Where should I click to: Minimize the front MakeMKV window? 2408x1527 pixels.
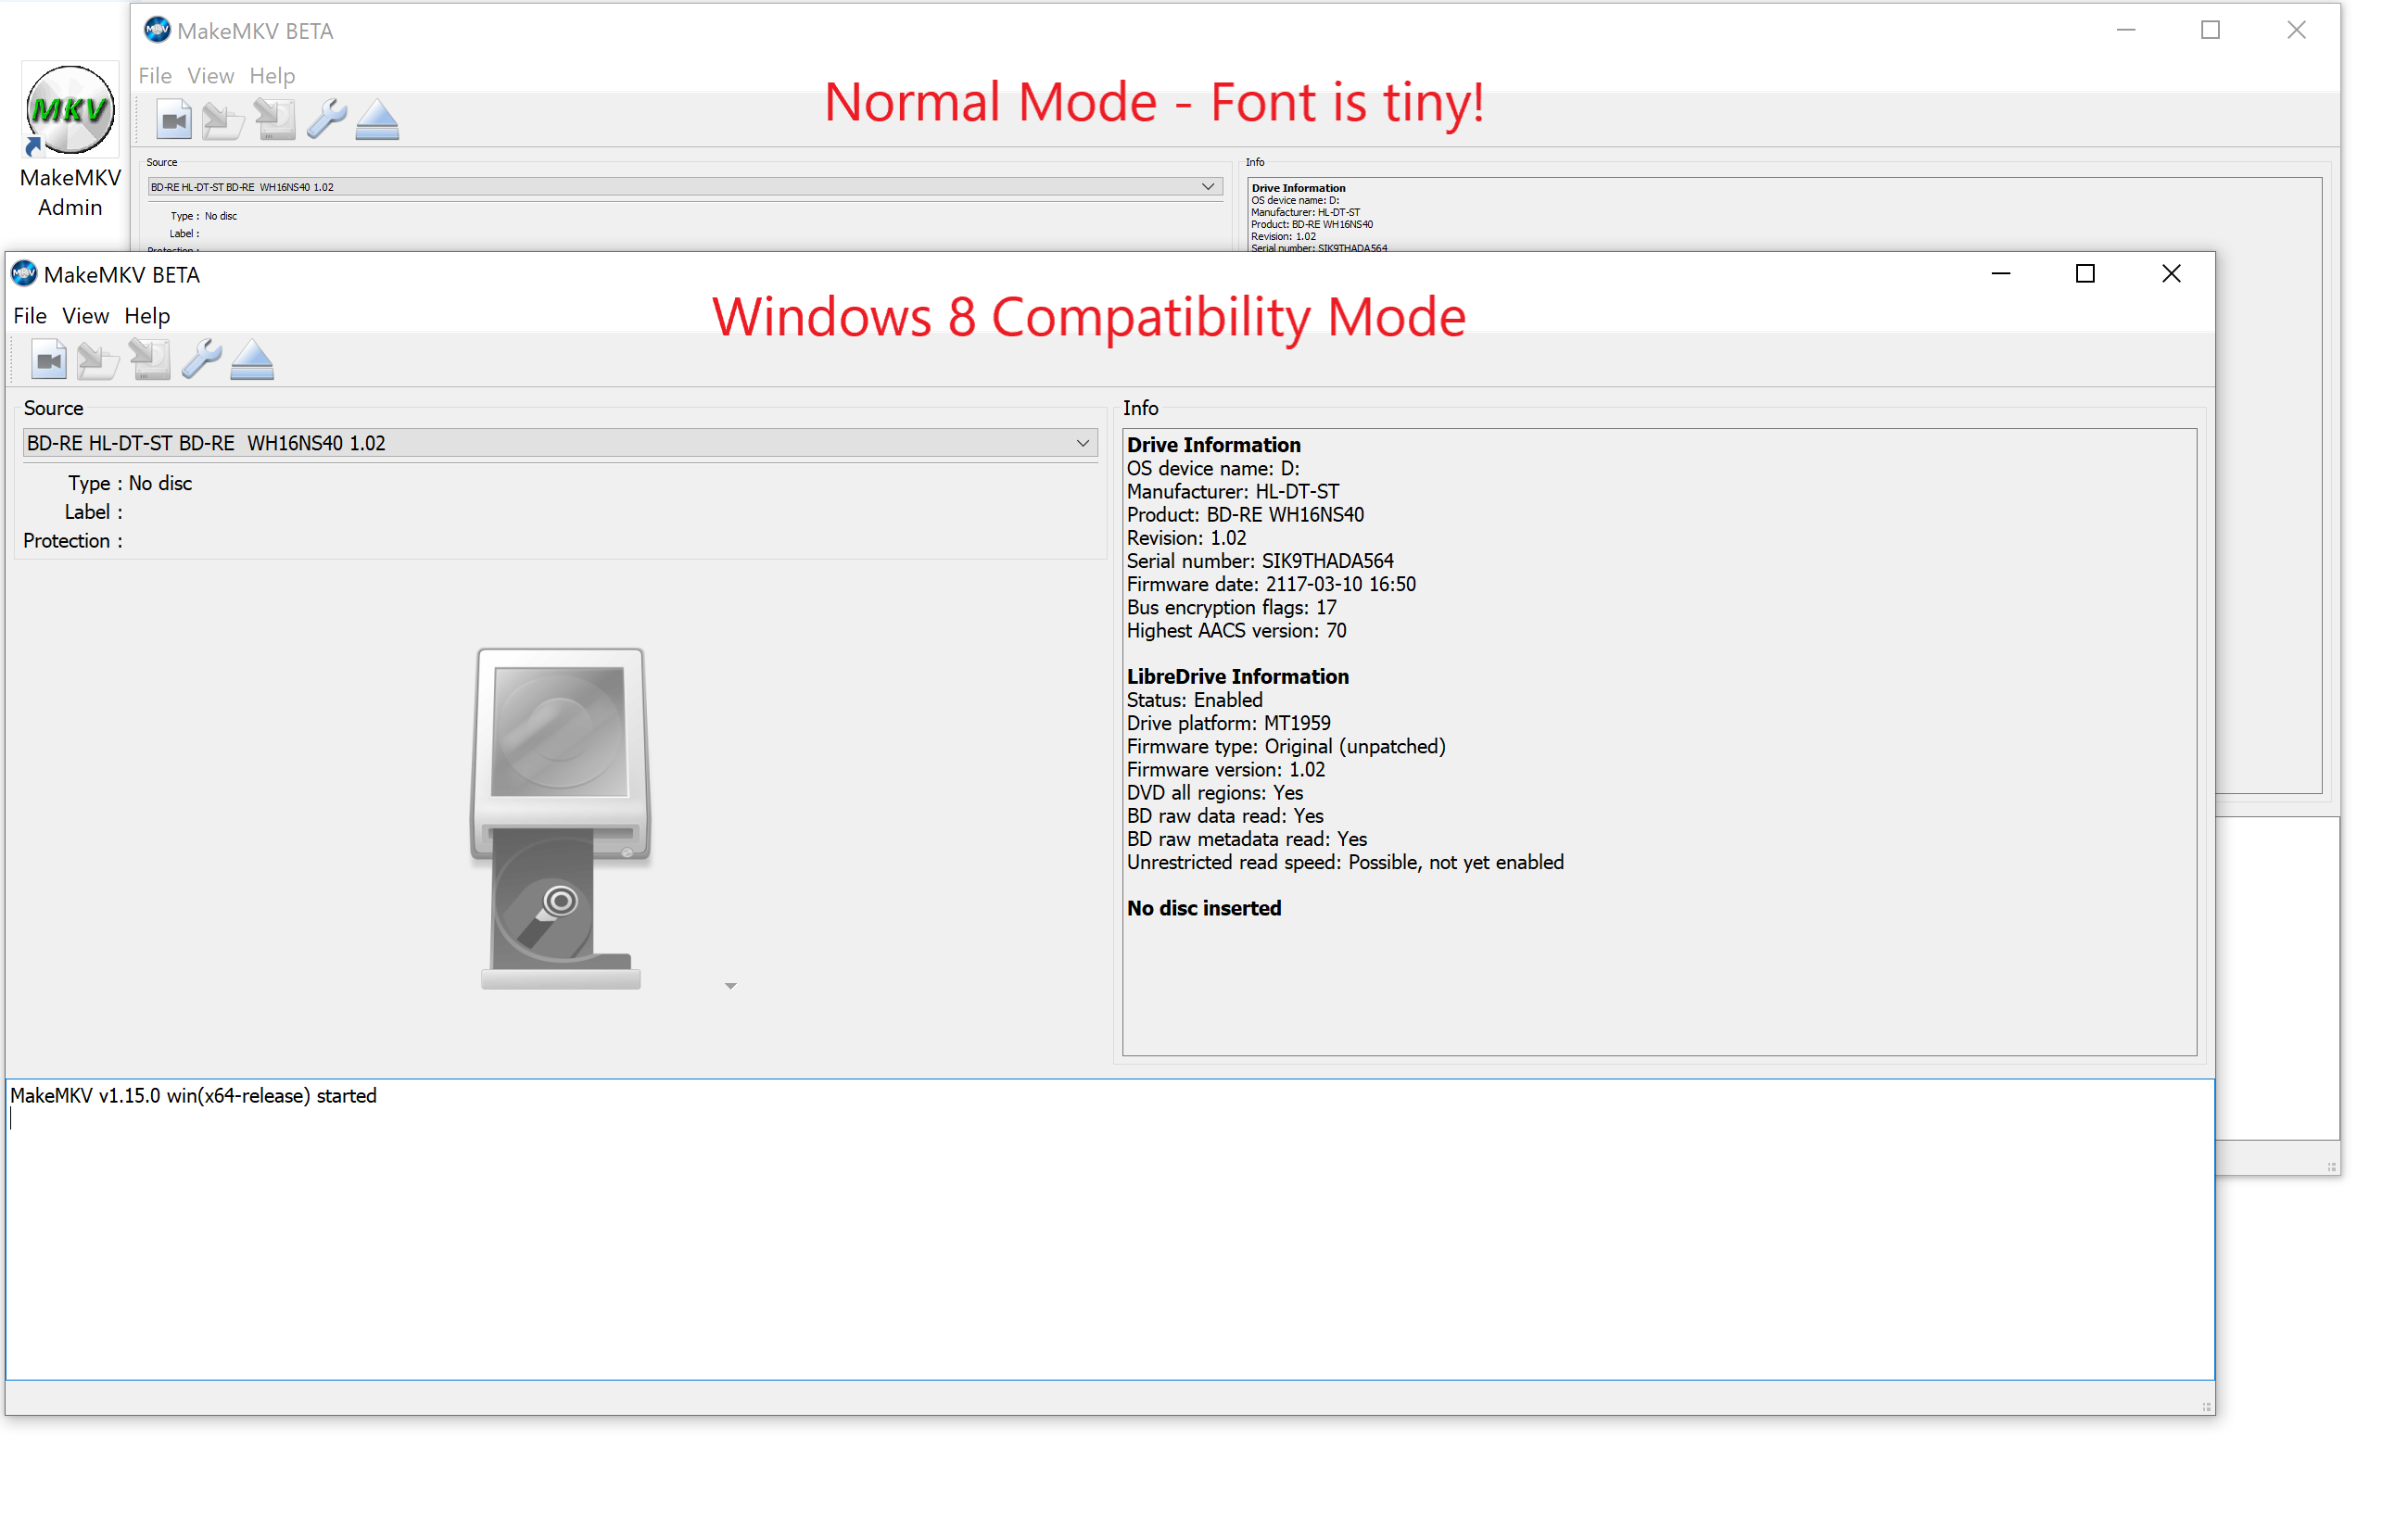click(x=2001, y=273)
